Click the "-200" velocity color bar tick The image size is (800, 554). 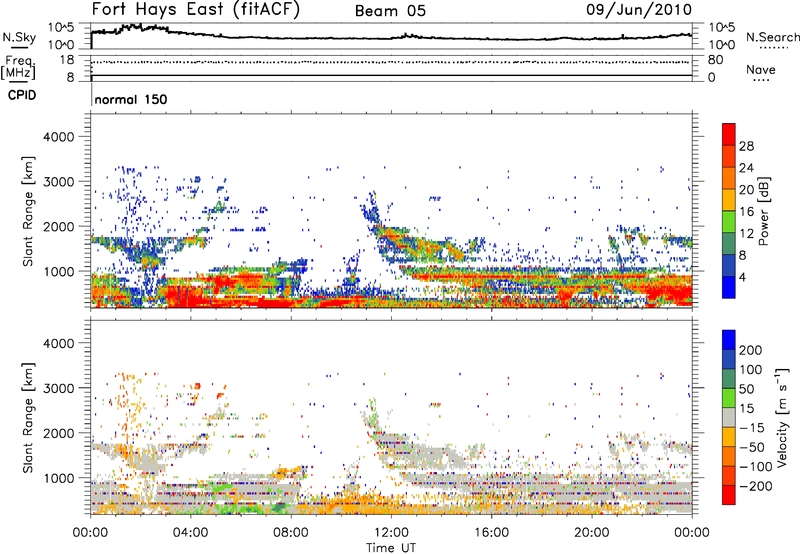[756, 486]
